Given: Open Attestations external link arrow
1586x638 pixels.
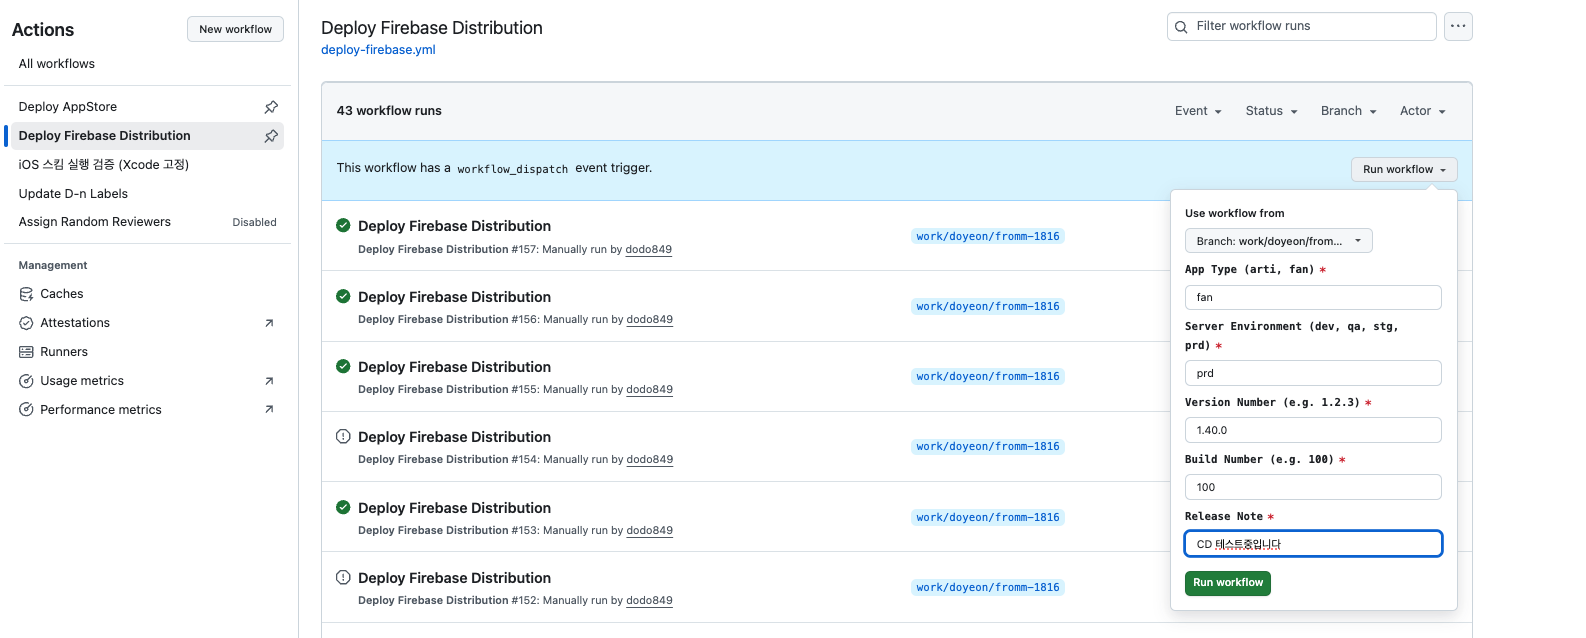Looking at the screenshot, I should (x=269, y=323).
